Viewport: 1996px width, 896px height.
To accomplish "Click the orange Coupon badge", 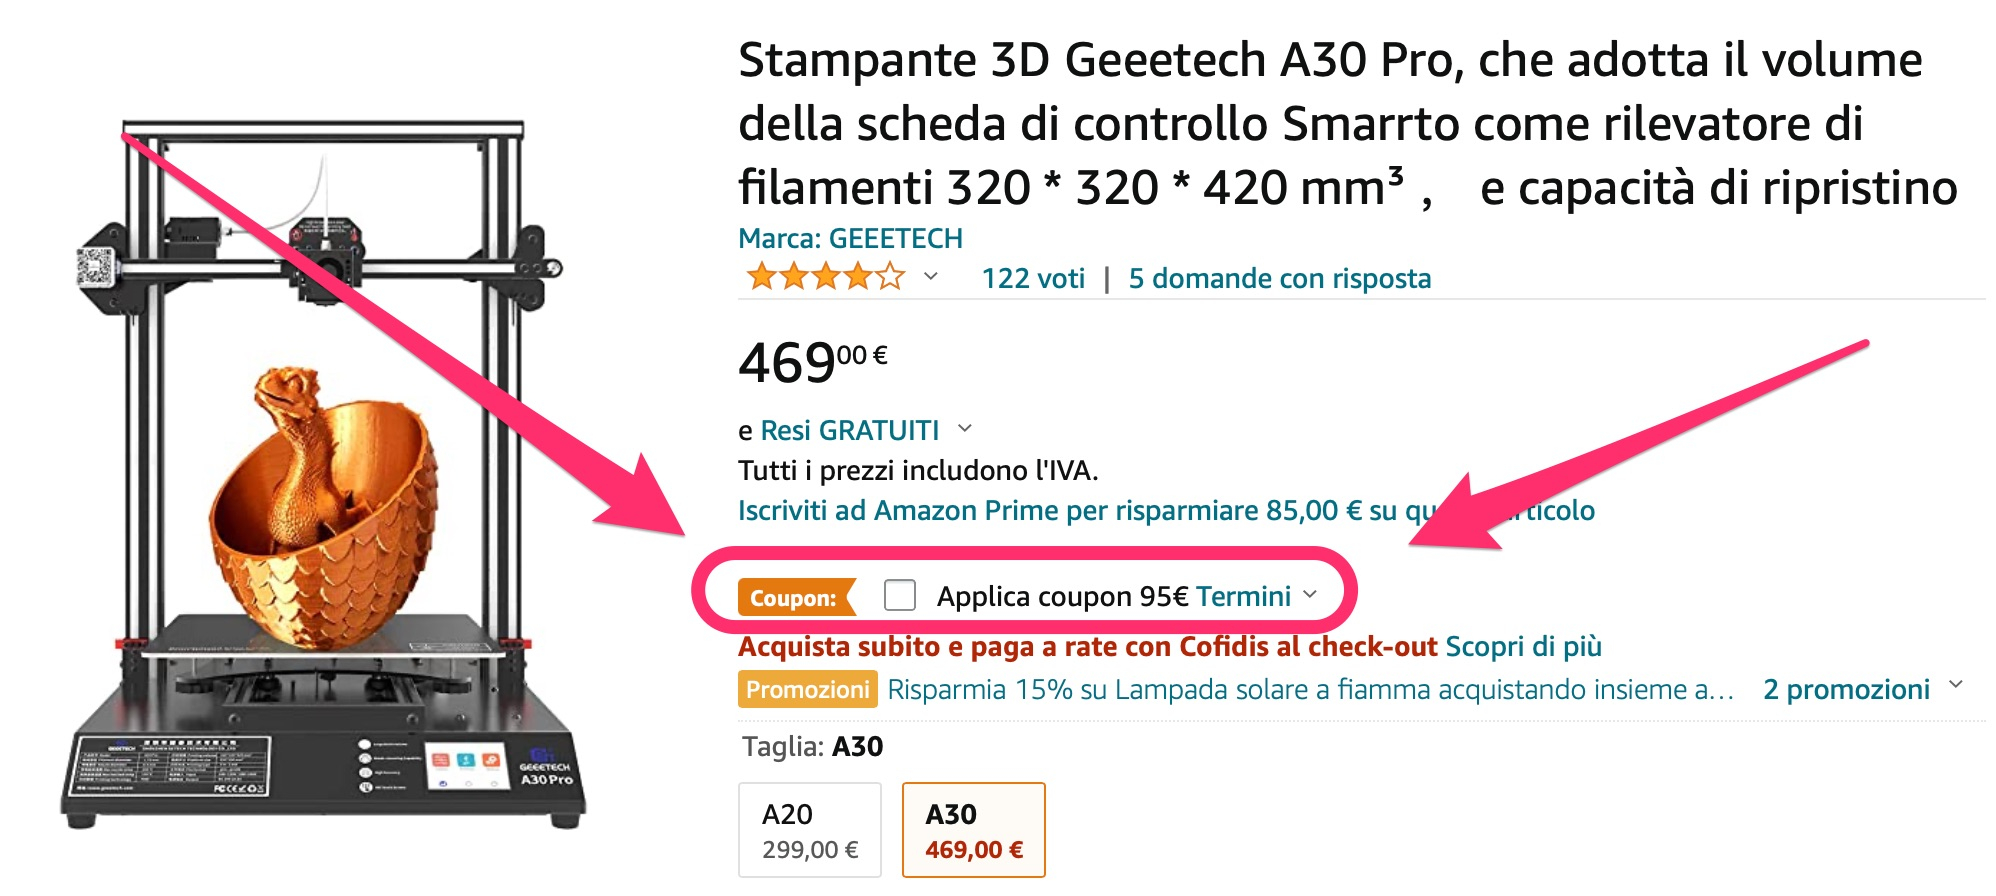I will click(795, 597).
